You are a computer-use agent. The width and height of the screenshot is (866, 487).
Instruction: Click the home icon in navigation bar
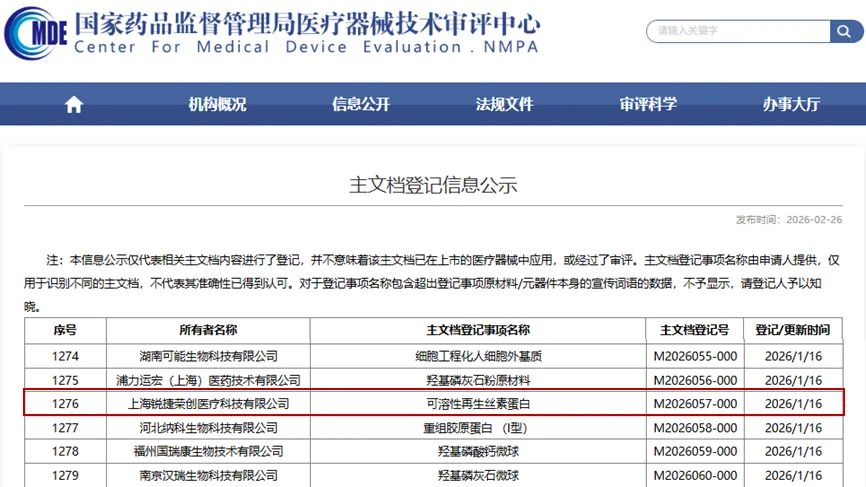tap(73, 104)
